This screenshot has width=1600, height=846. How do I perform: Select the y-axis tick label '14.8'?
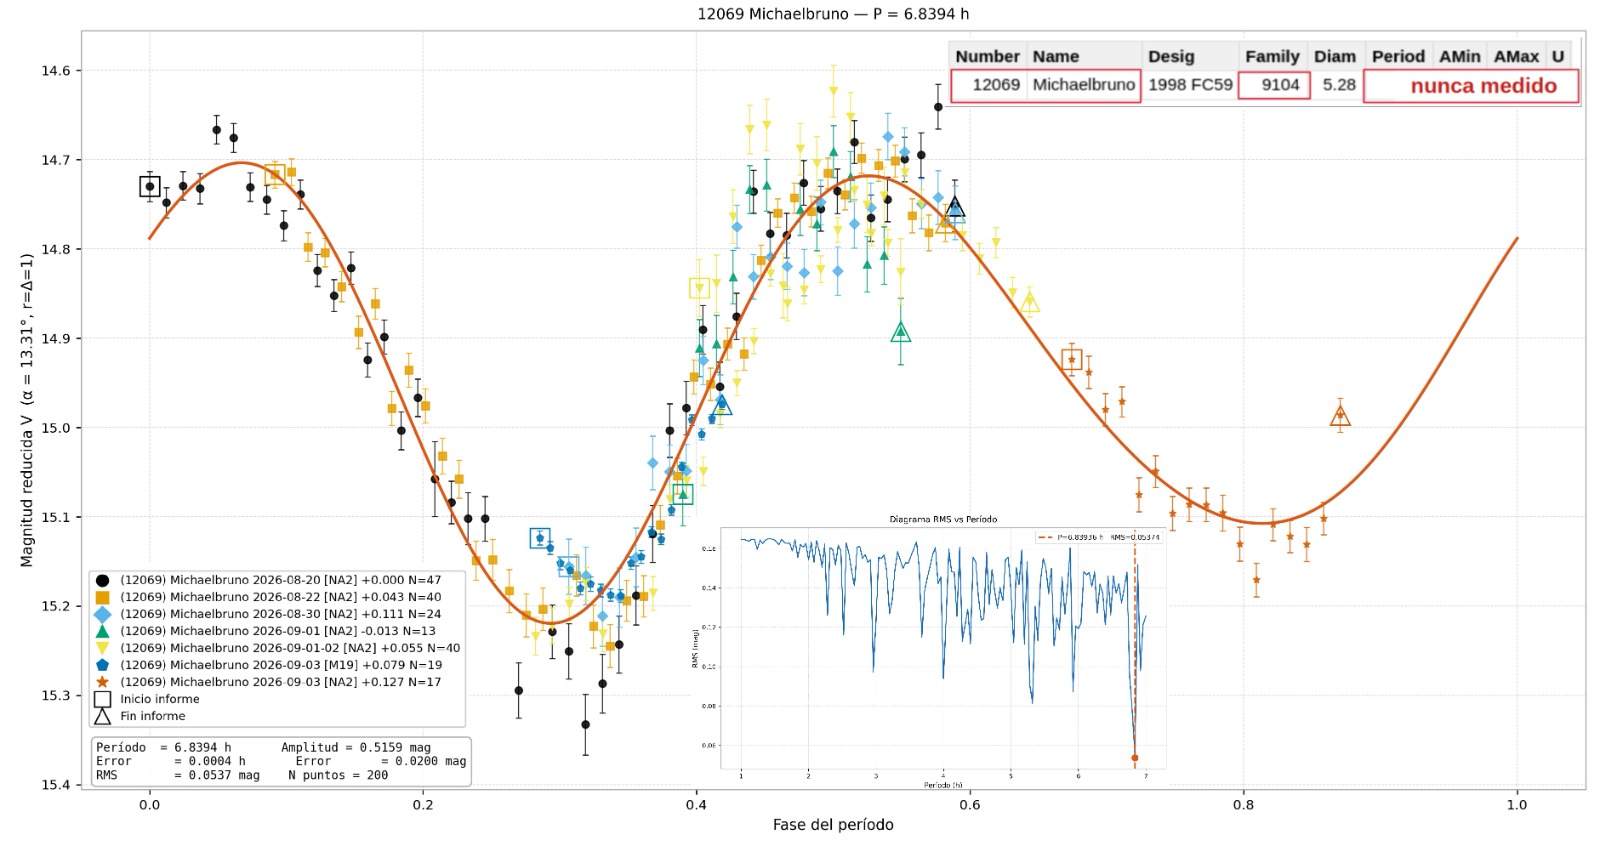[56, 249]
